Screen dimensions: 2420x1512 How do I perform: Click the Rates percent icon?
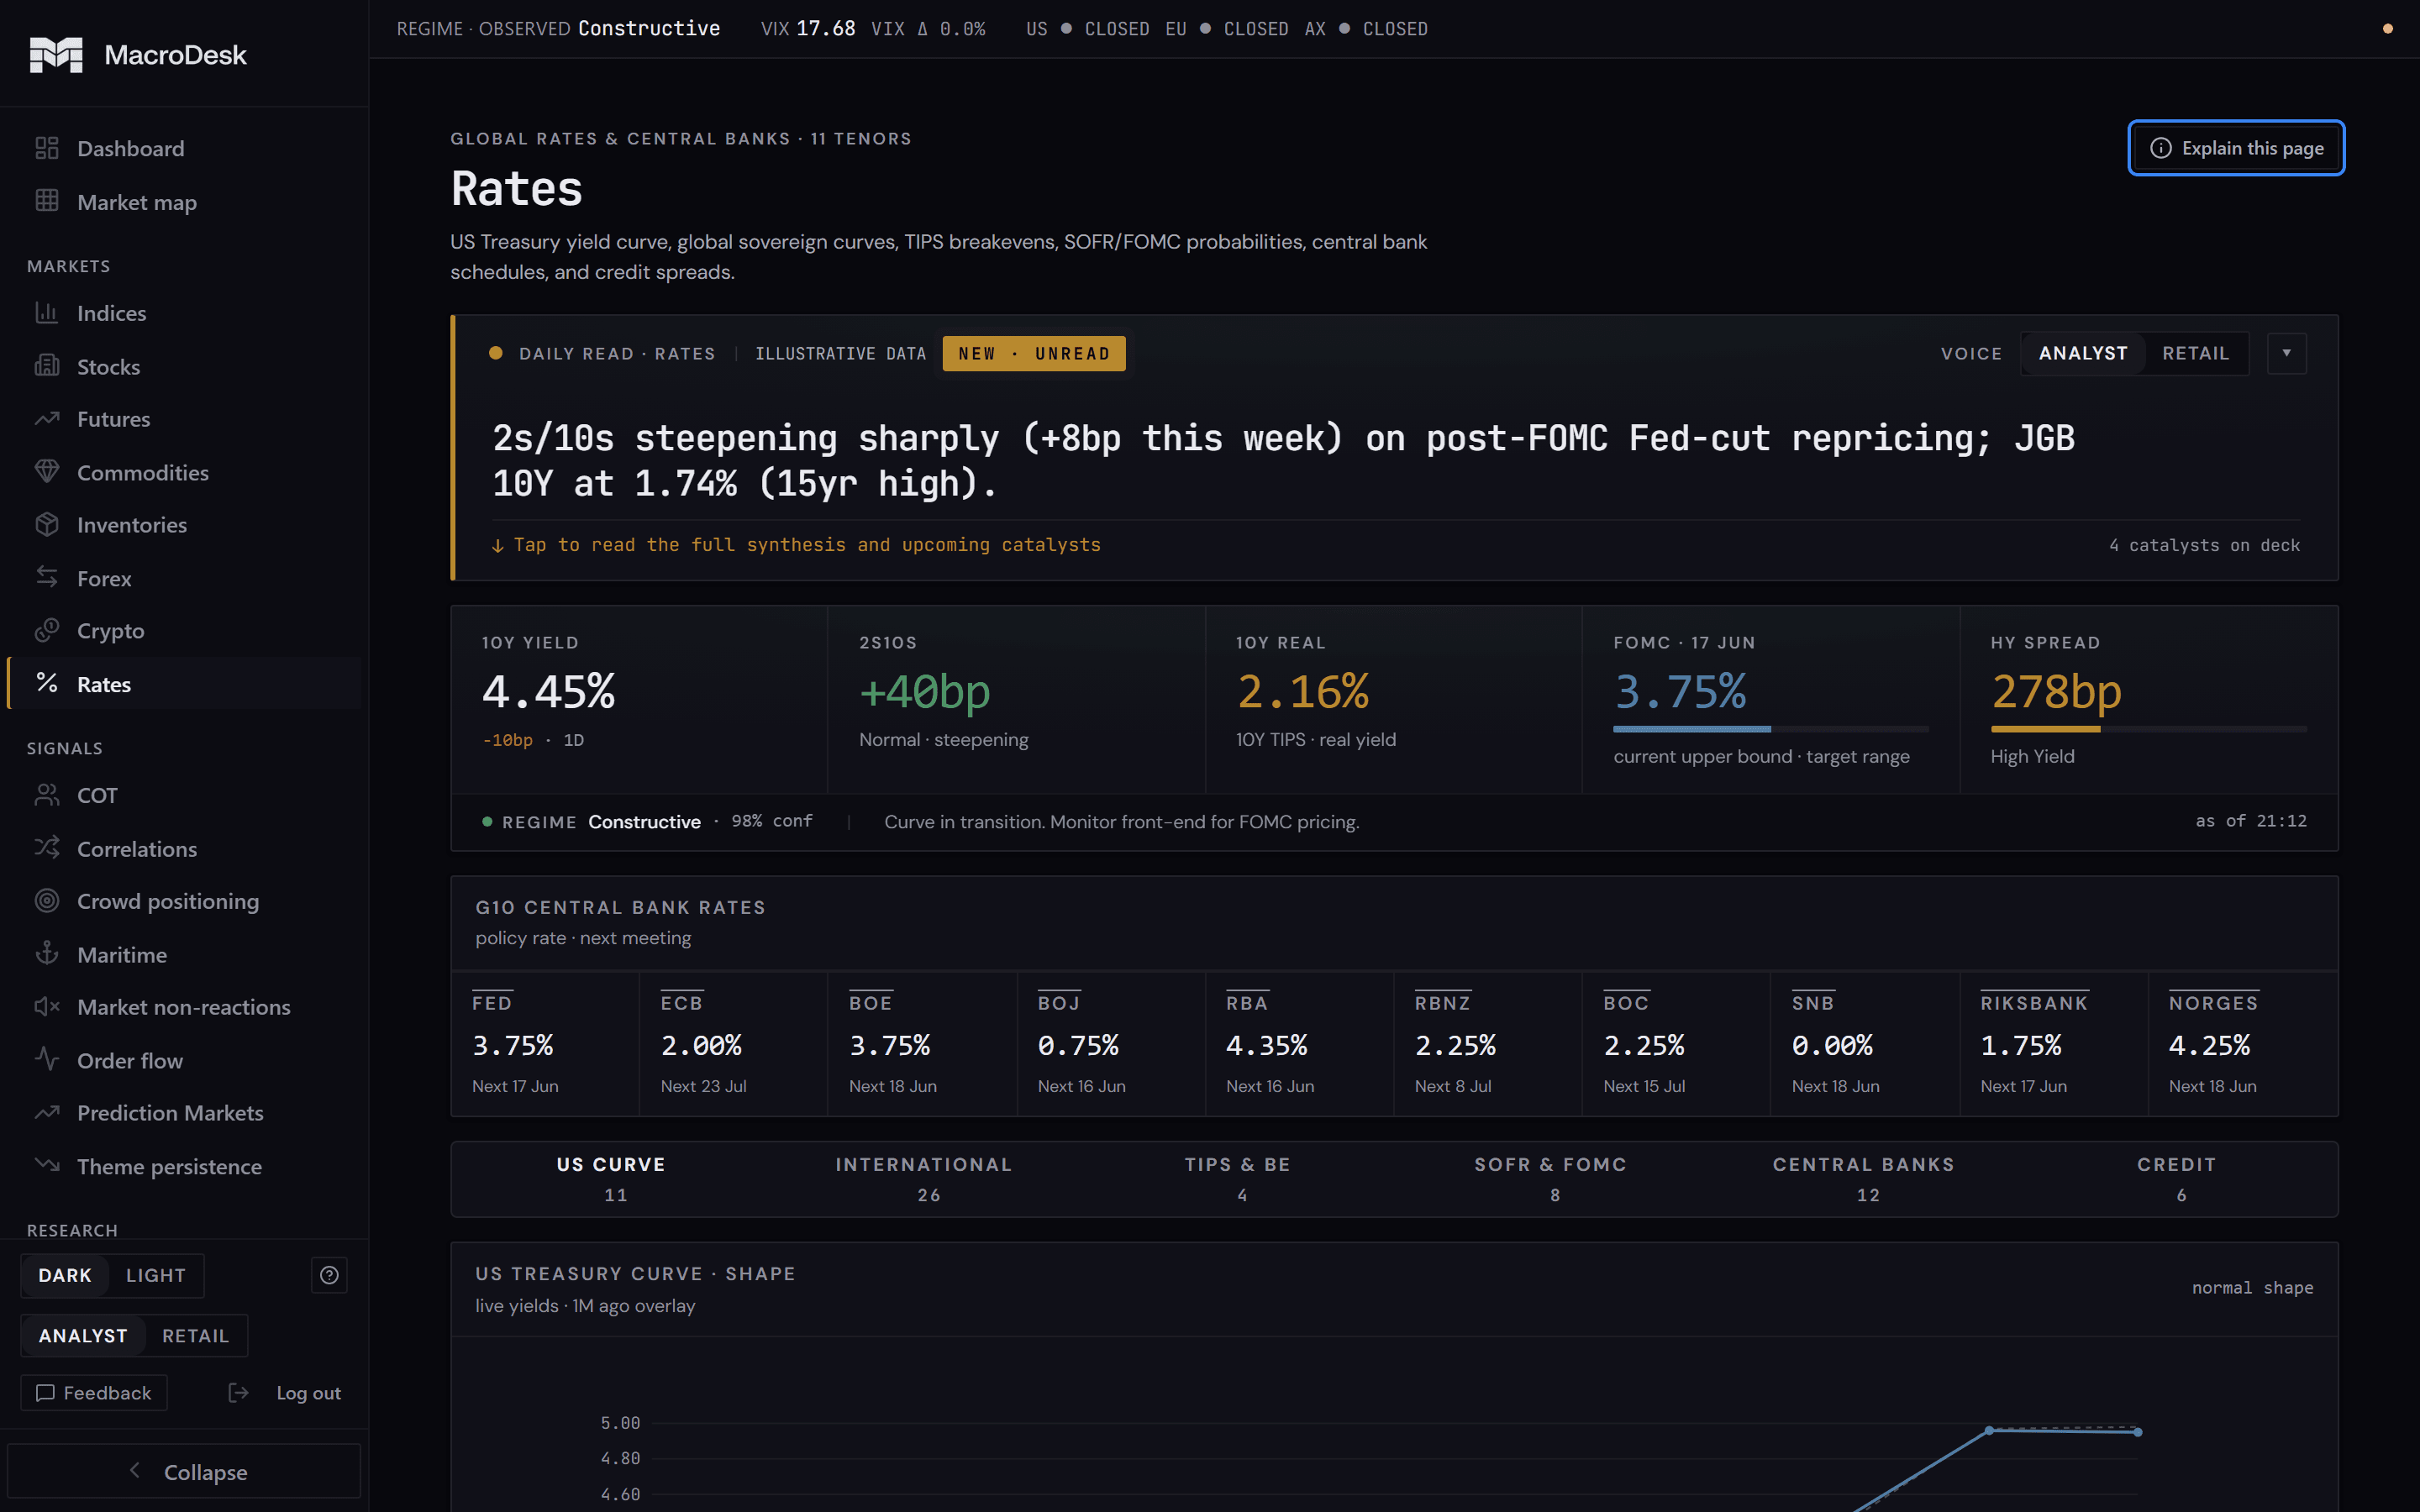[47, 683]
